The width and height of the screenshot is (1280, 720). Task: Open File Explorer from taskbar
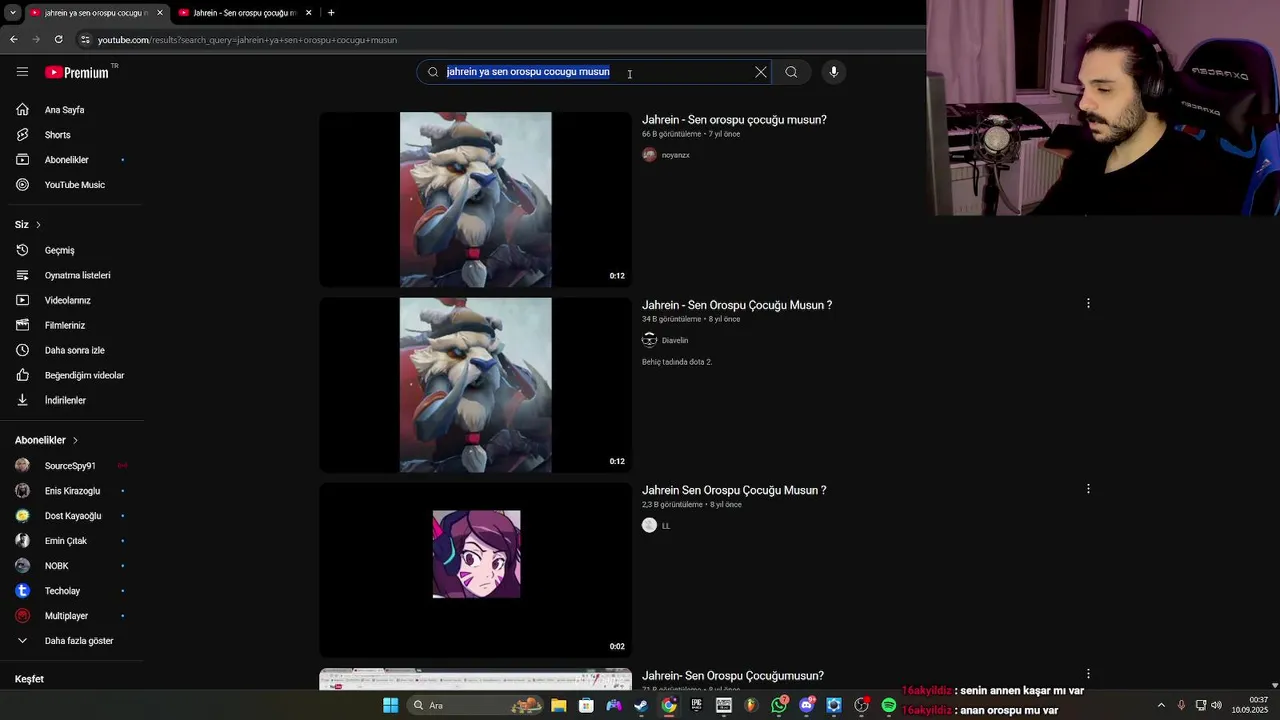point(559,705)
